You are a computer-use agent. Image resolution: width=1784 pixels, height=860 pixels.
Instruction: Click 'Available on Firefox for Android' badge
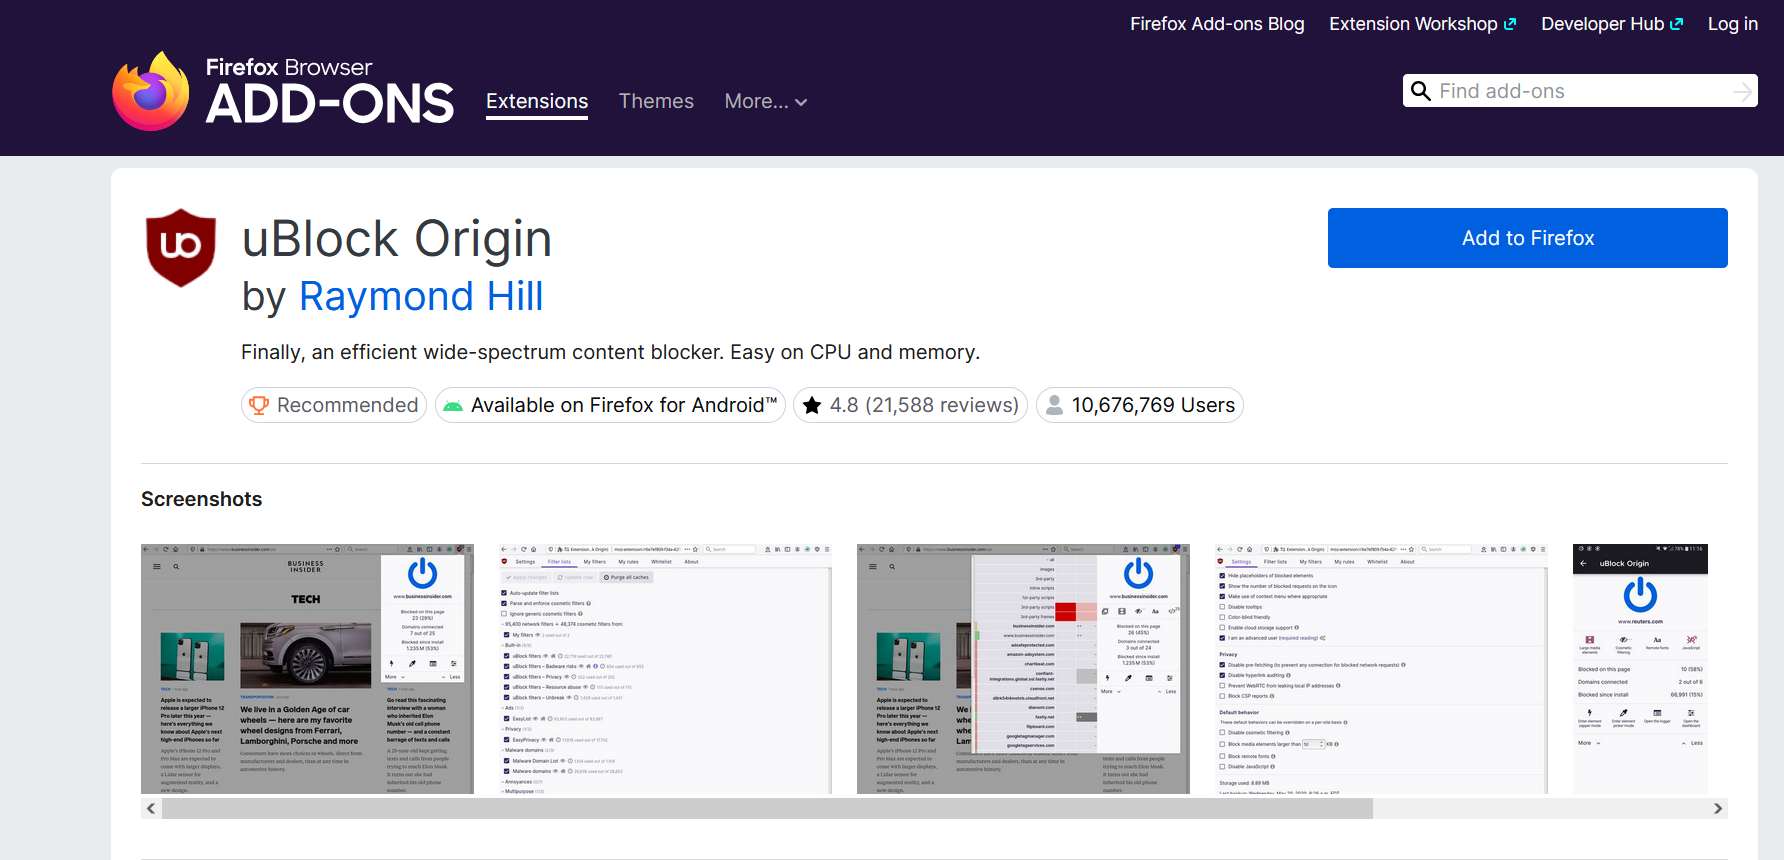(610, 405)
